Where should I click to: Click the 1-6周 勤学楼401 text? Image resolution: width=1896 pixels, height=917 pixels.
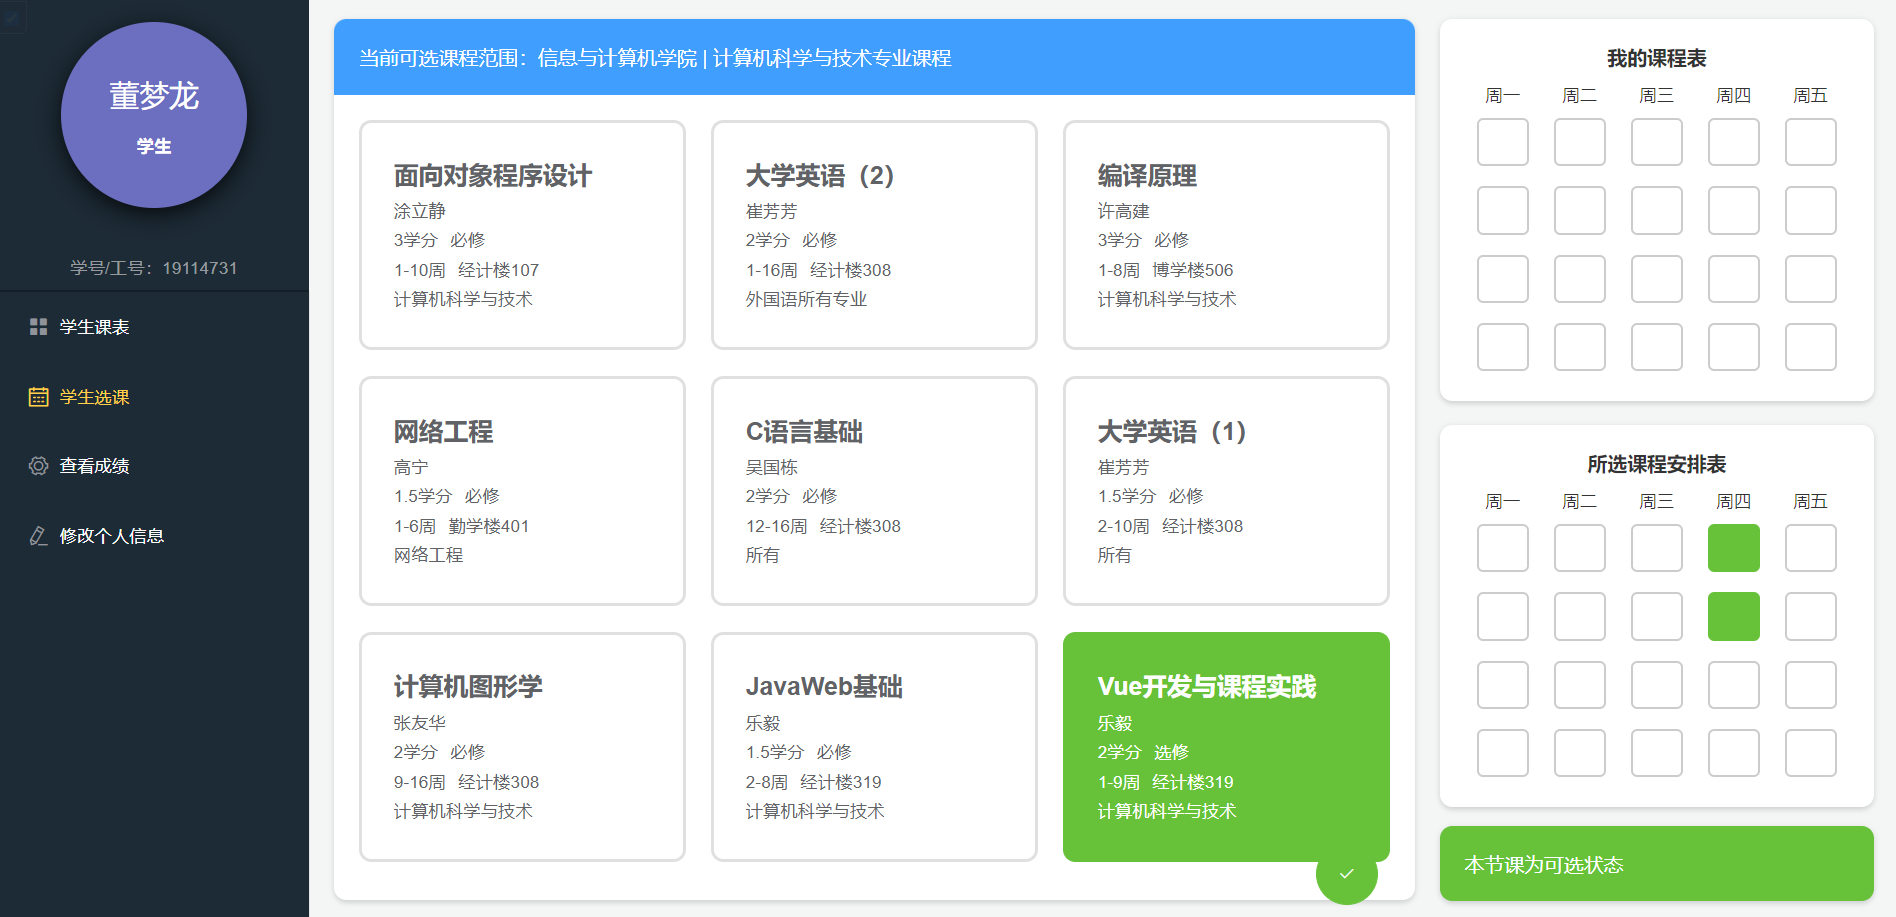pos(461,526)
